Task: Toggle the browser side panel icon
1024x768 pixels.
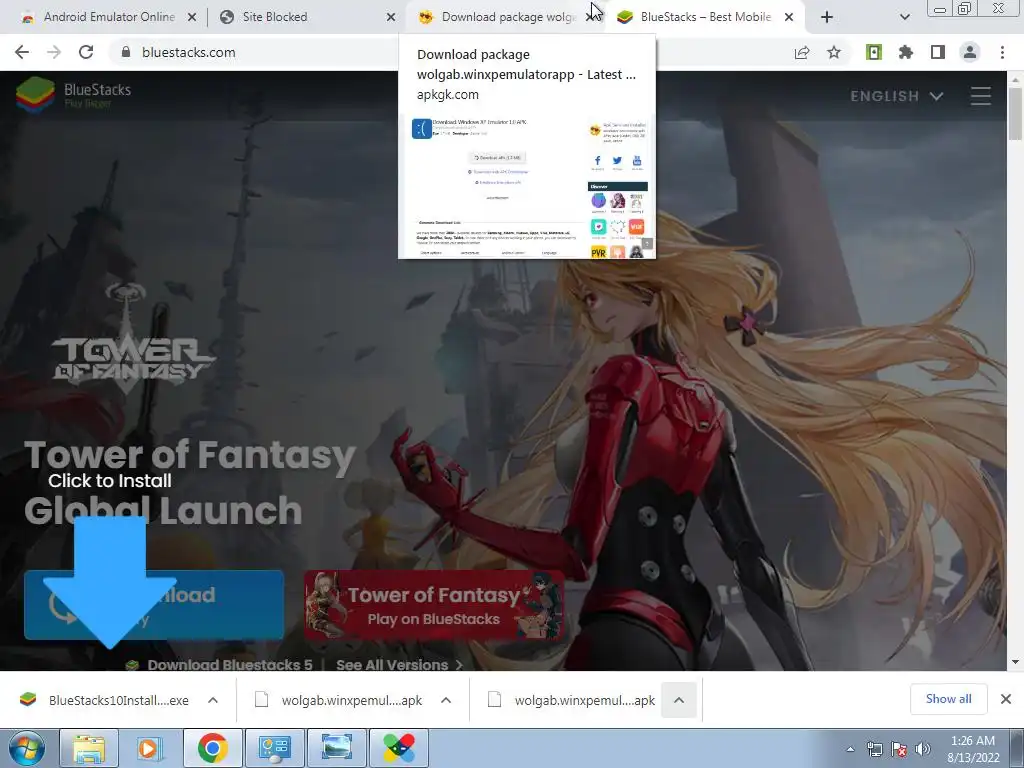Action: point(938,52)
